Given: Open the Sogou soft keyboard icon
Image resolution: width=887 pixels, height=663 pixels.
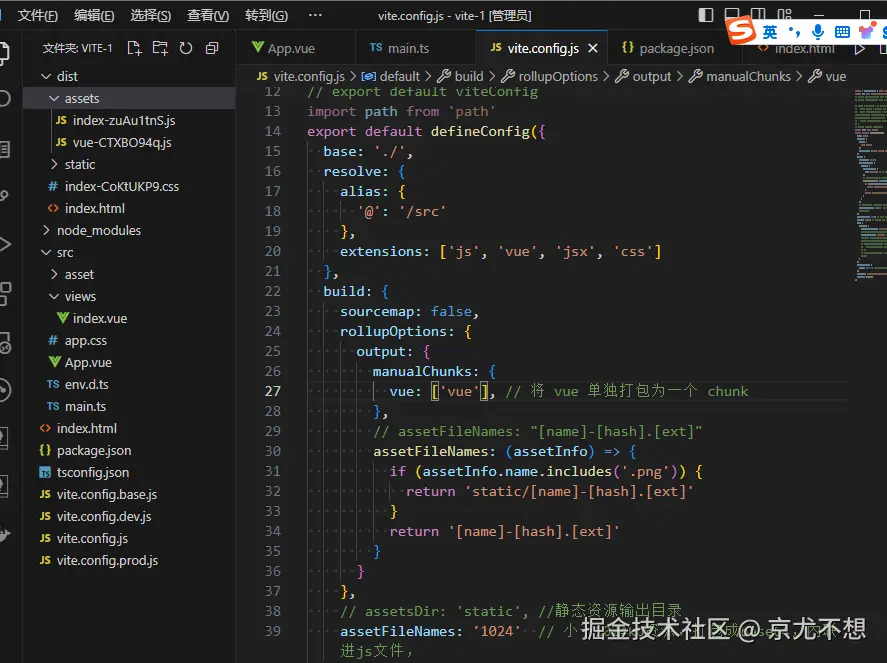Looking at the screenshot, I should point(842,32).
